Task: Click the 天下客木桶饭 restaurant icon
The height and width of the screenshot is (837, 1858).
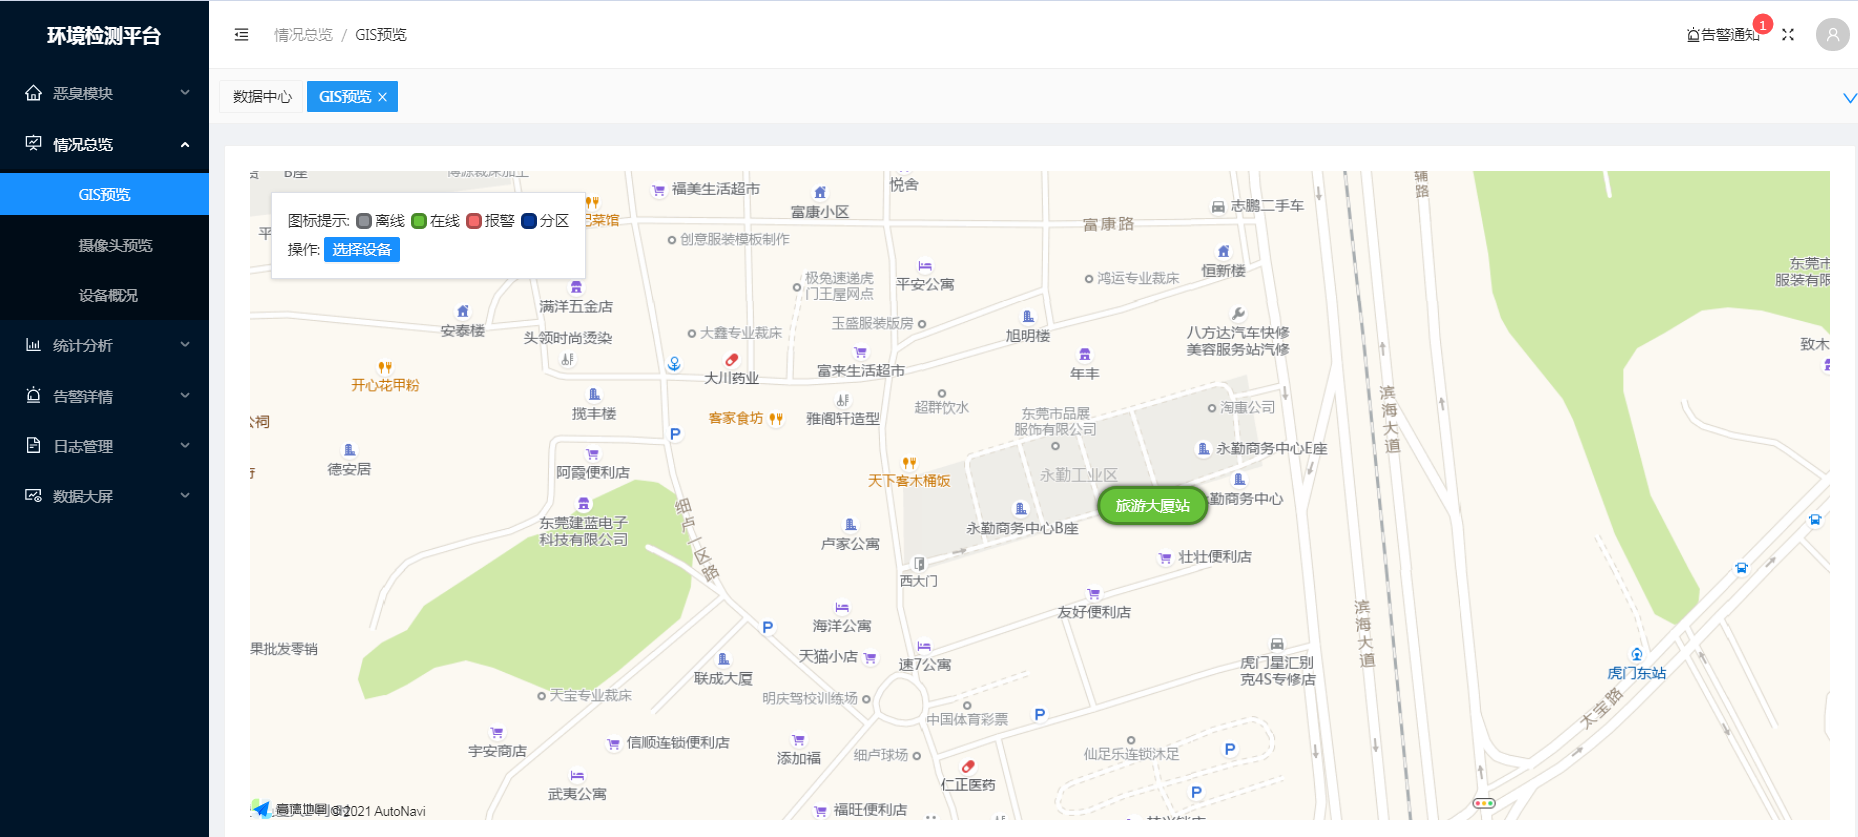Action: (909, 463)
